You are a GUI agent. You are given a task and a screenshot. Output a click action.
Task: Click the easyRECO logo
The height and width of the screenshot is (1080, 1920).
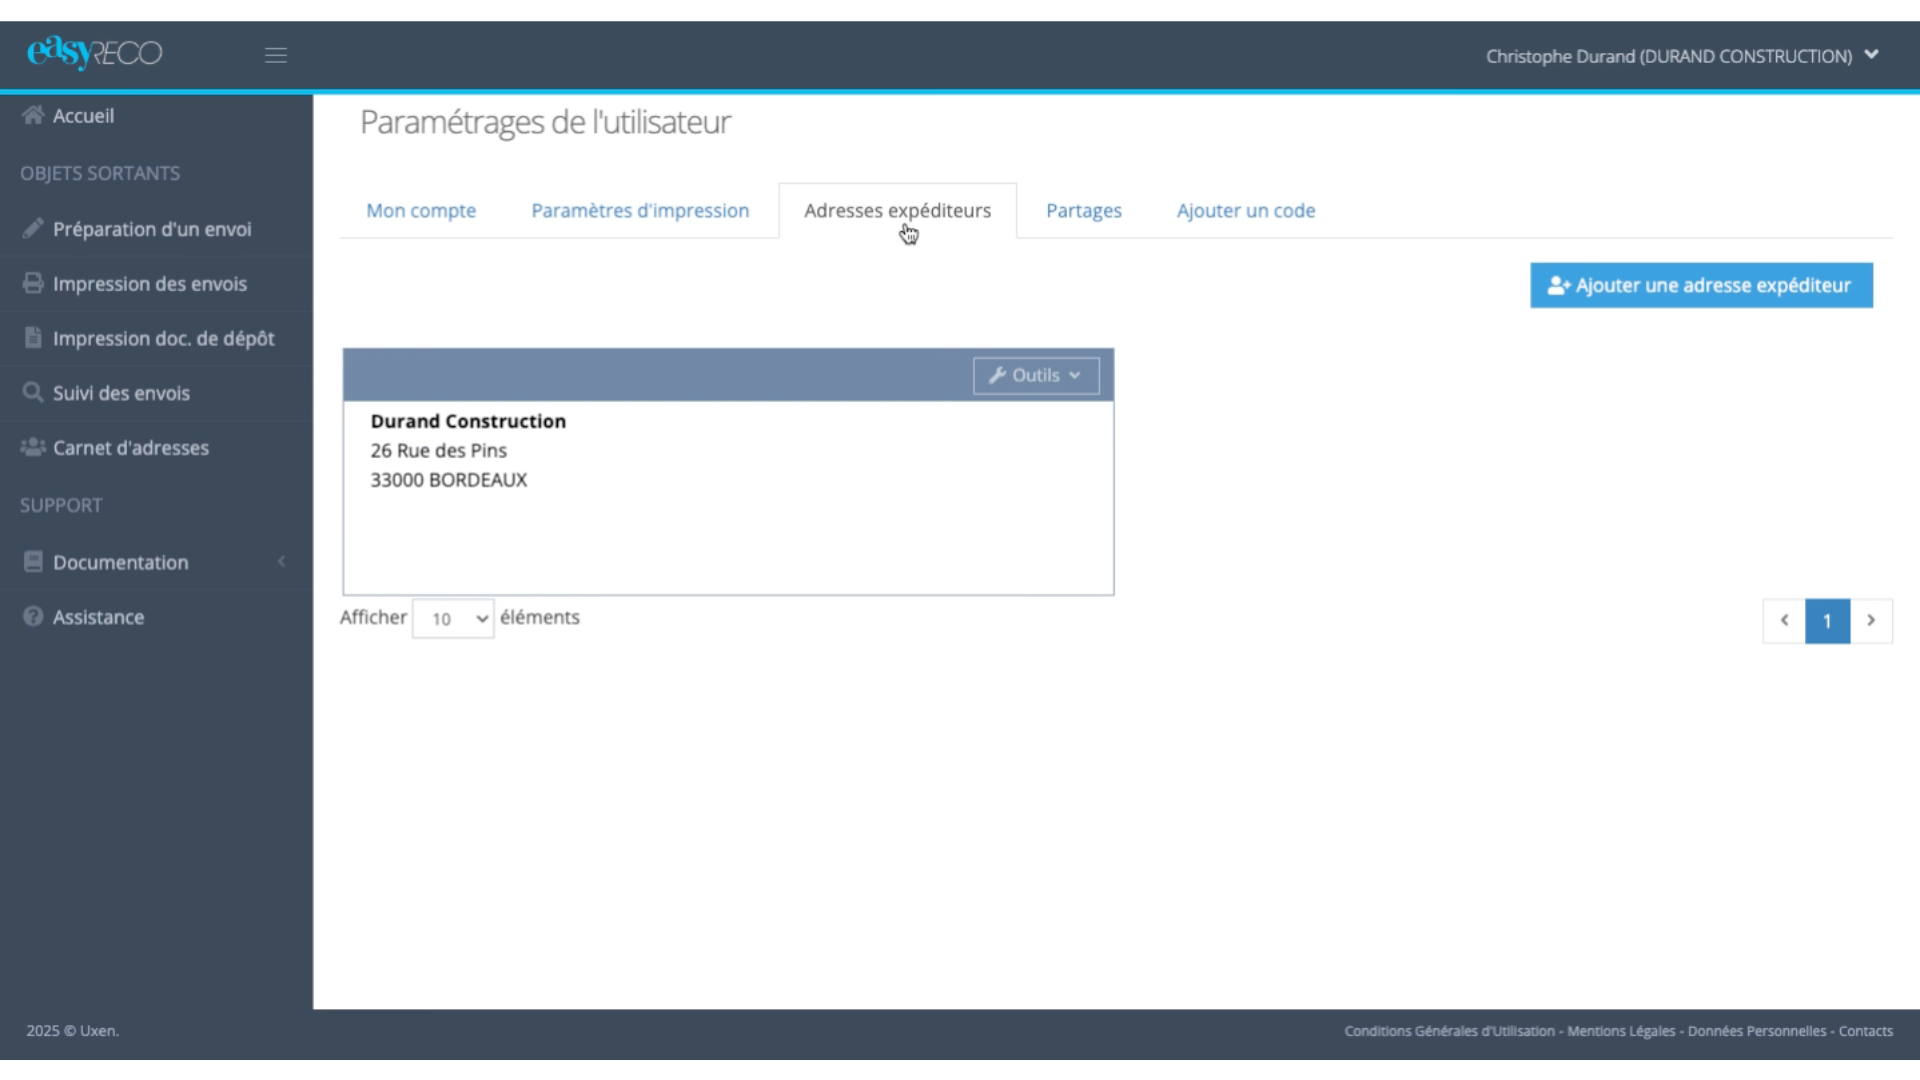tap(94, 53)
